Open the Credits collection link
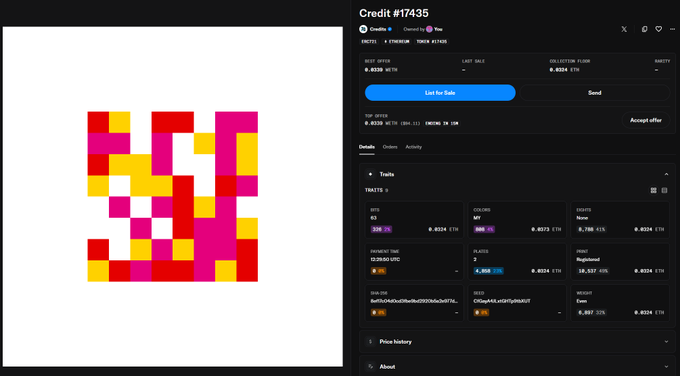Viewport: 680px width, 376px height. tap(377, 29)
